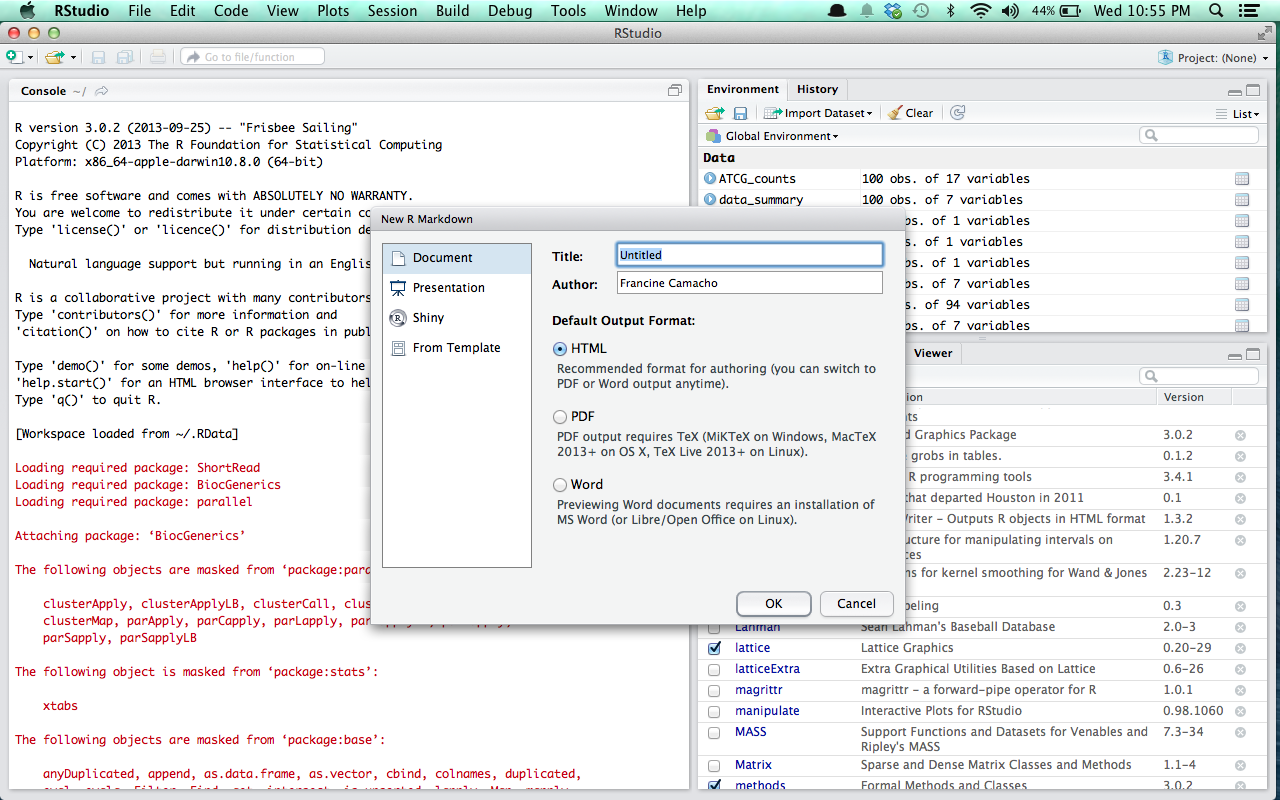Viewport: 1280px width, 800px height.
Task: Click the Clear broom icon in Environment
Action: coord(895,113)
